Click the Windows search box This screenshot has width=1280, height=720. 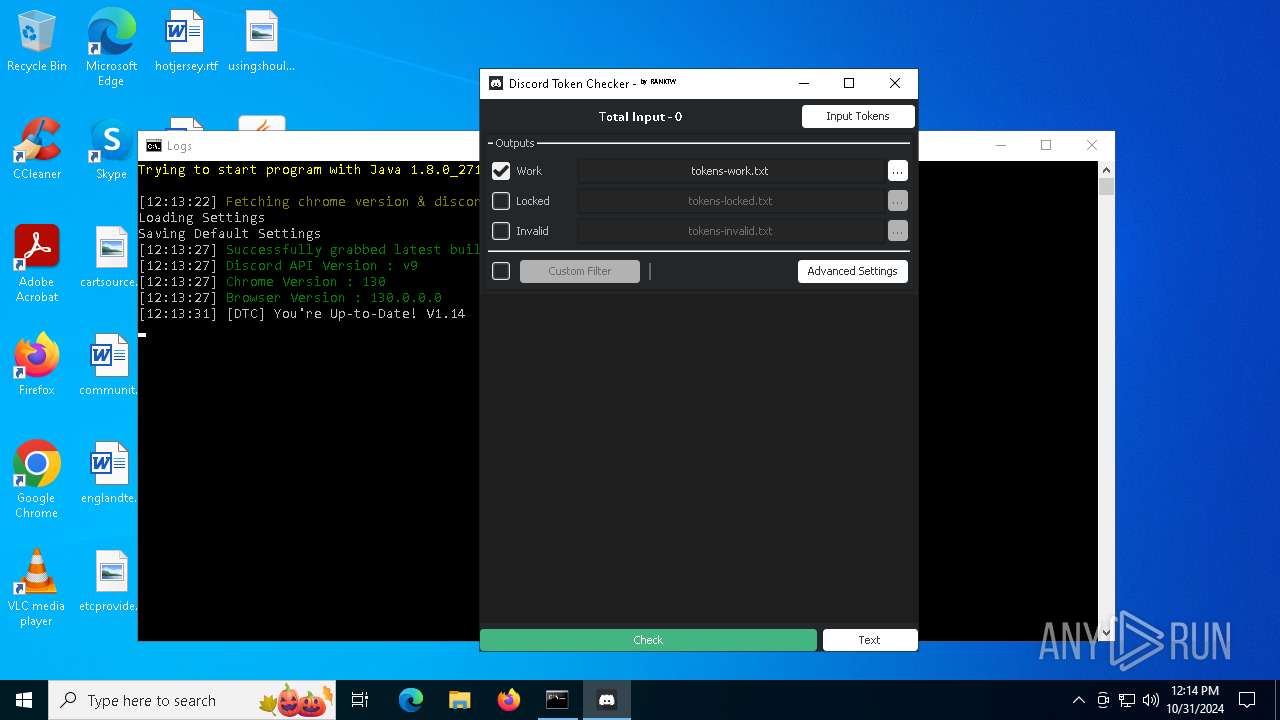click(x=192, y=700)
